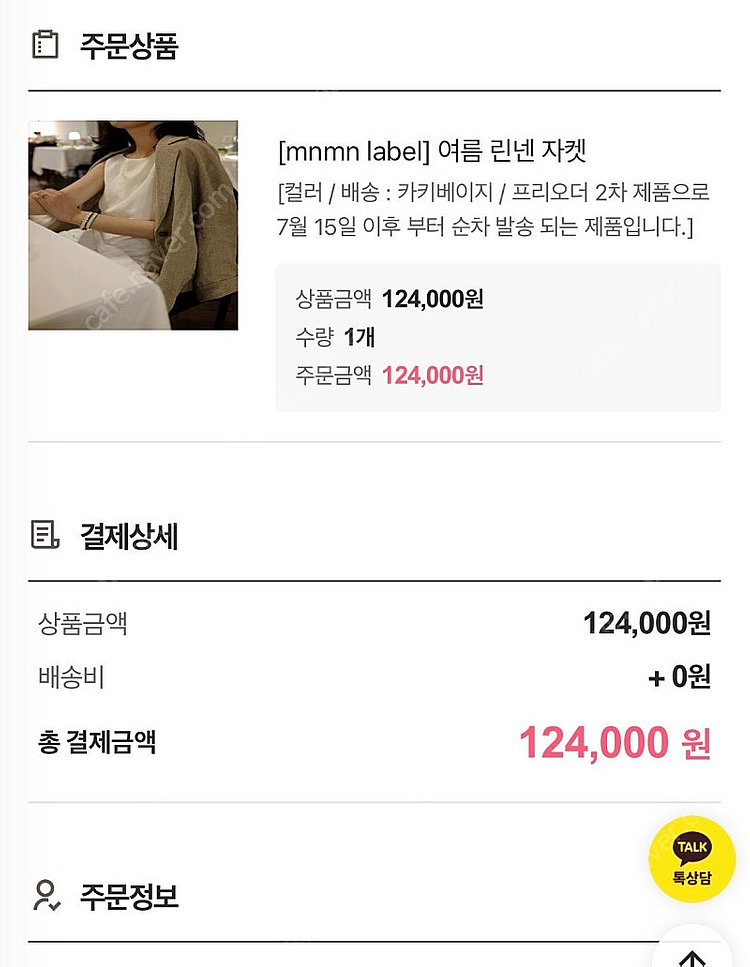Click the clipboard icon beside 주문상품

pos(45,45)
